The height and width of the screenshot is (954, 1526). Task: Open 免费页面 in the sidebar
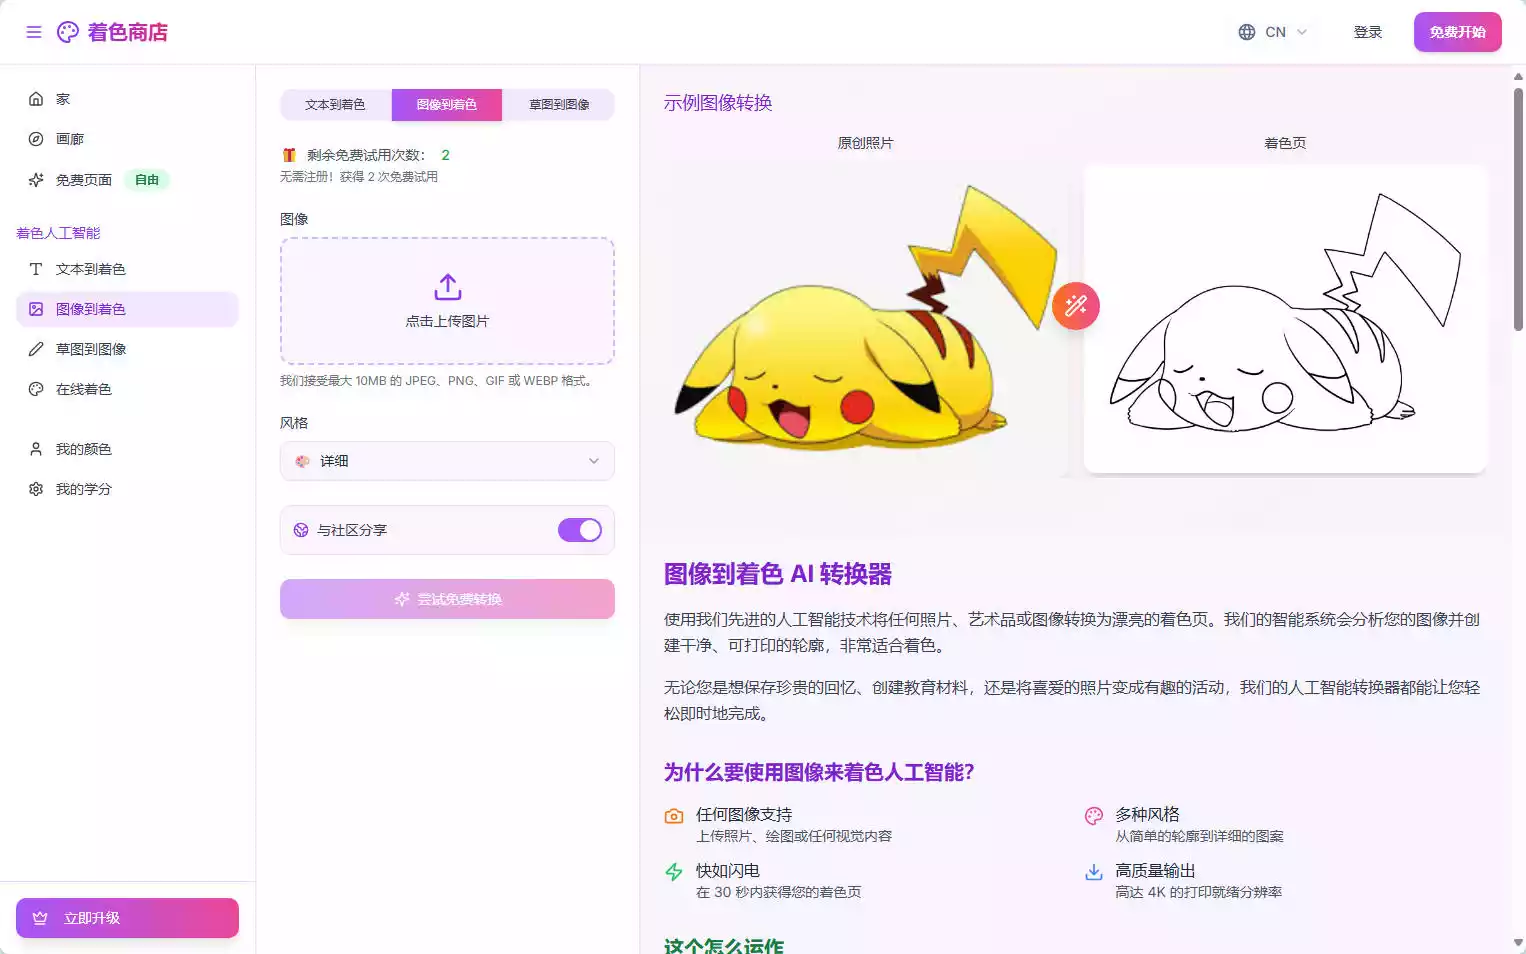127,180
